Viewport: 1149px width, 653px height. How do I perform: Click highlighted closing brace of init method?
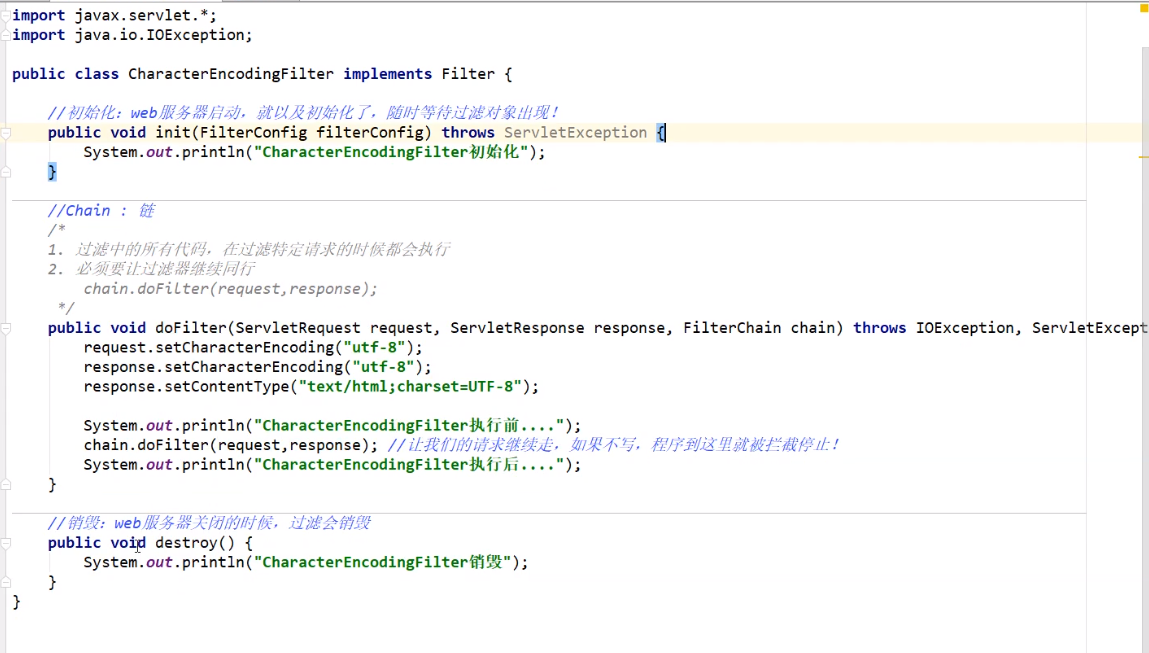tap(52, 172)
